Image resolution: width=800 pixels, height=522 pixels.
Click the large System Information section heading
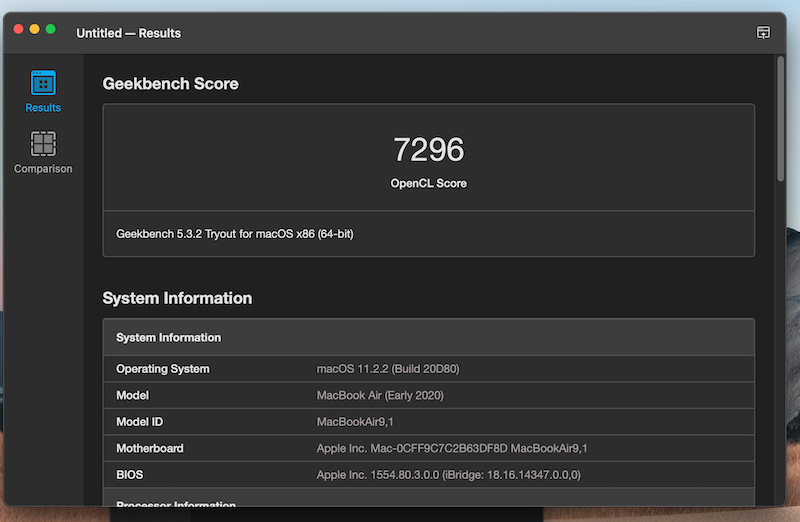click(x=177, y=298)
